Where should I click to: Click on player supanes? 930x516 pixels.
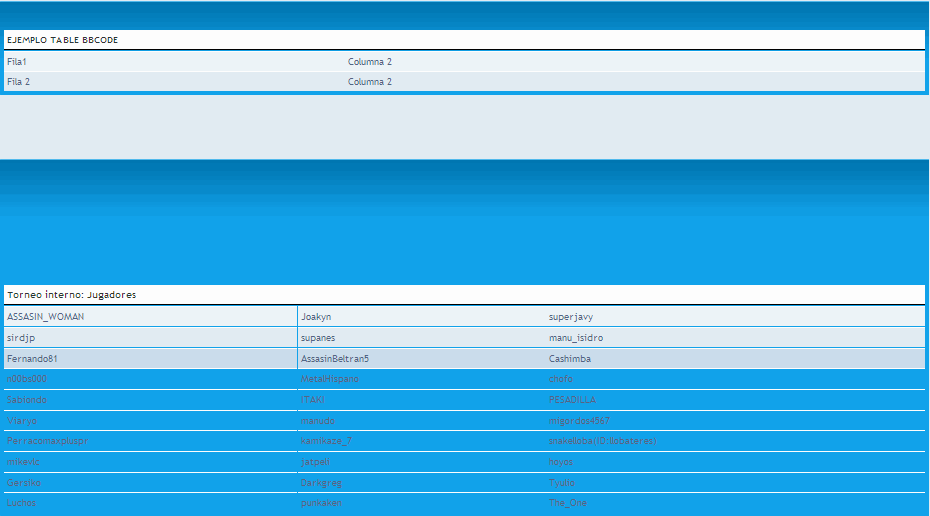pos(318,338)
